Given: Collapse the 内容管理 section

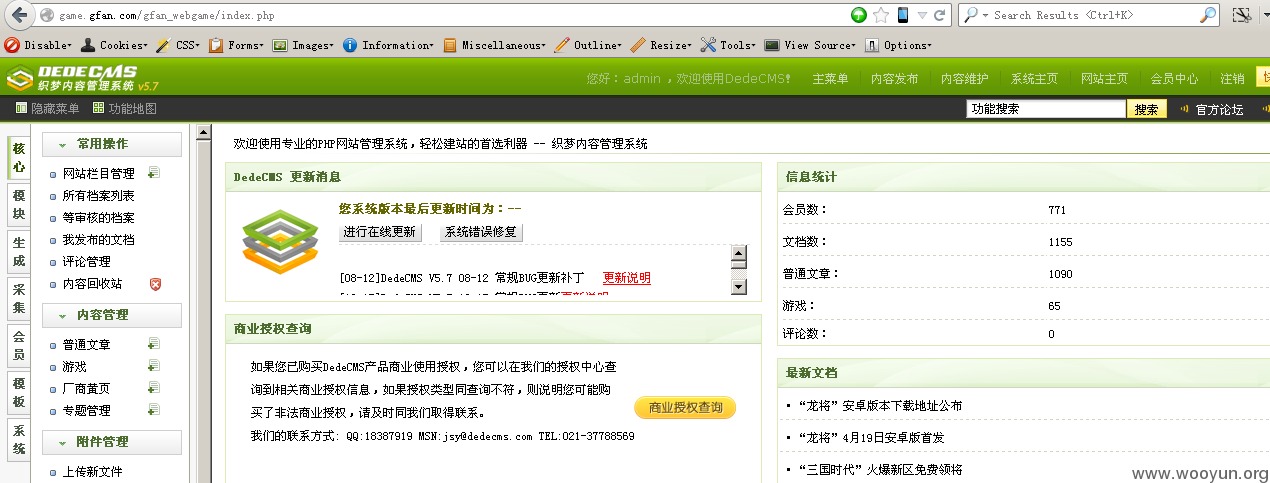Looking at the screenshot, I should pyautogui.click(x=112, y=315).
